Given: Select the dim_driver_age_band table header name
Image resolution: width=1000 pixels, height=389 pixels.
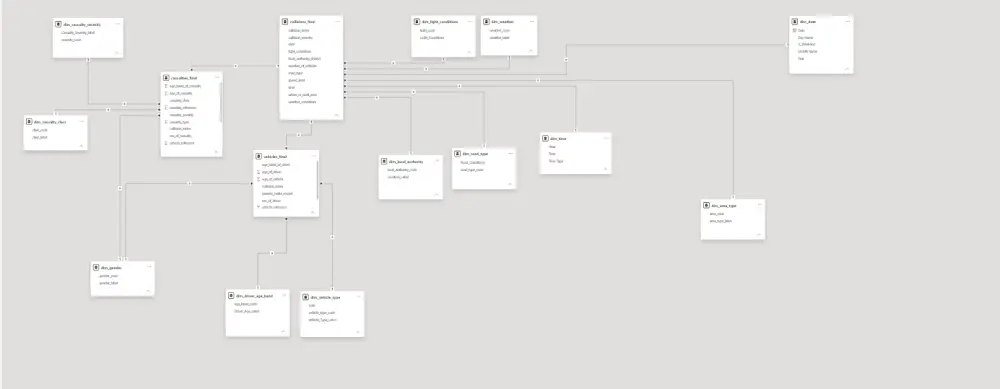Looking at the screenshot, I should pyautogui.click(x=254, y=297).
